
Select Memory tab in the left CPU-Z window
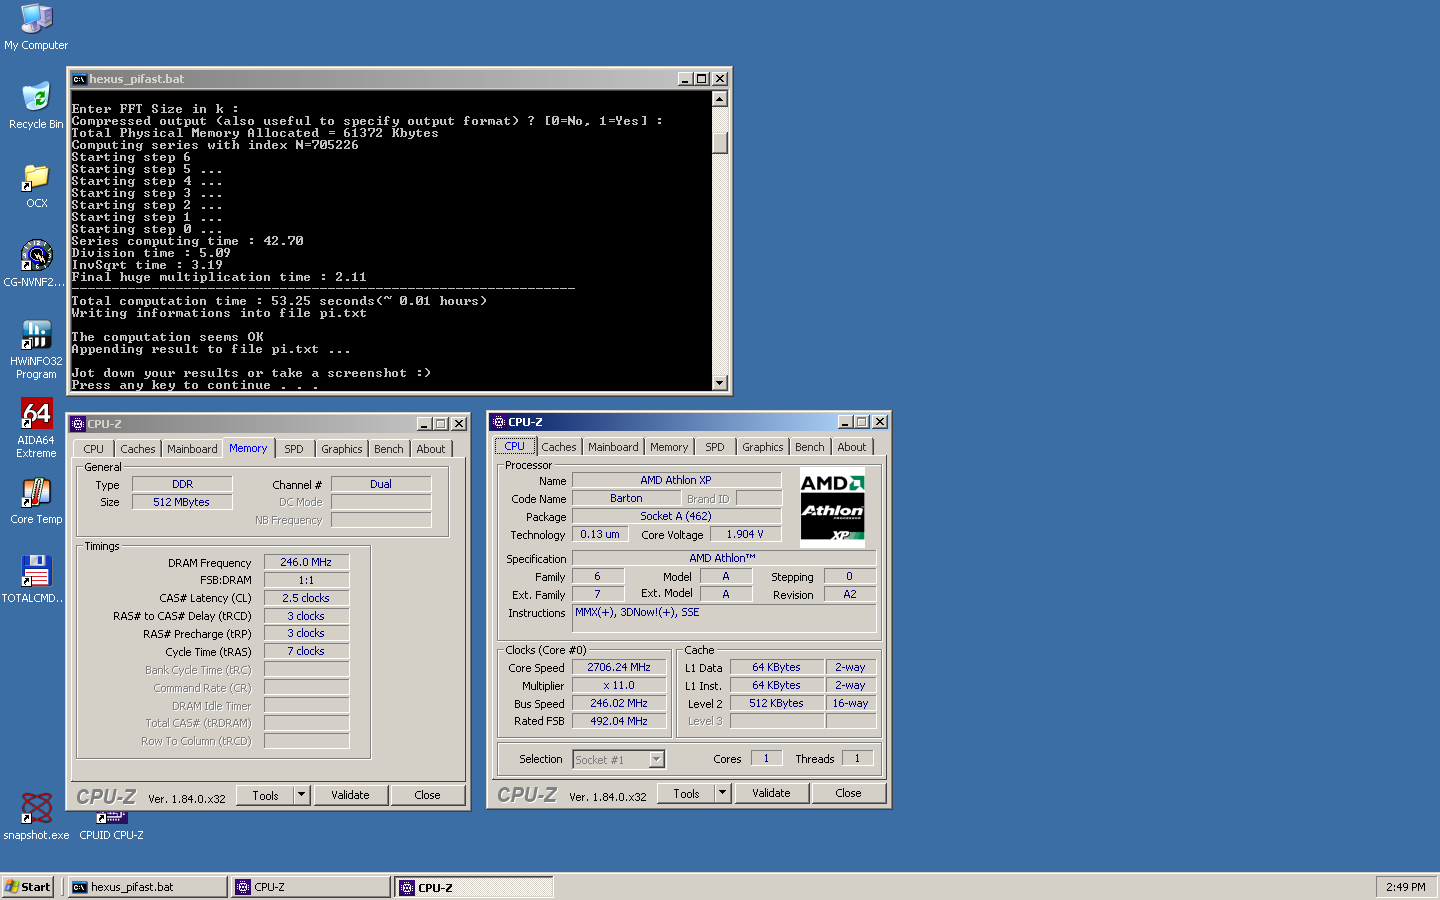[x=248, y=448]
